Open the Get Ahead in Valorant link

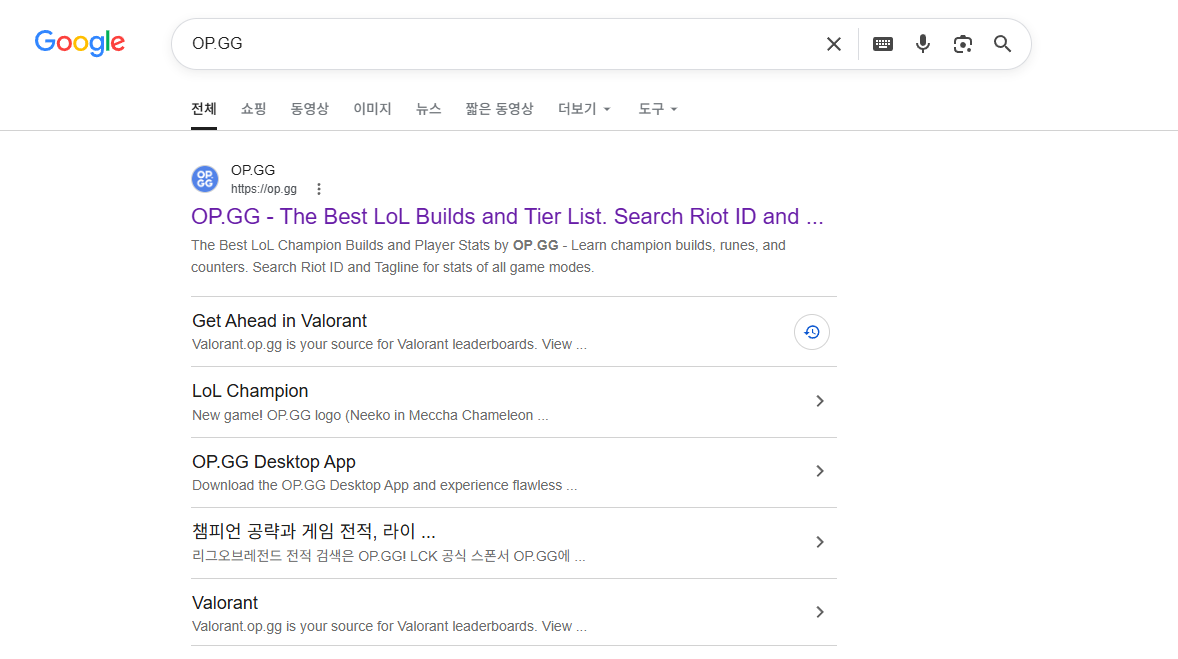[279, 321]
